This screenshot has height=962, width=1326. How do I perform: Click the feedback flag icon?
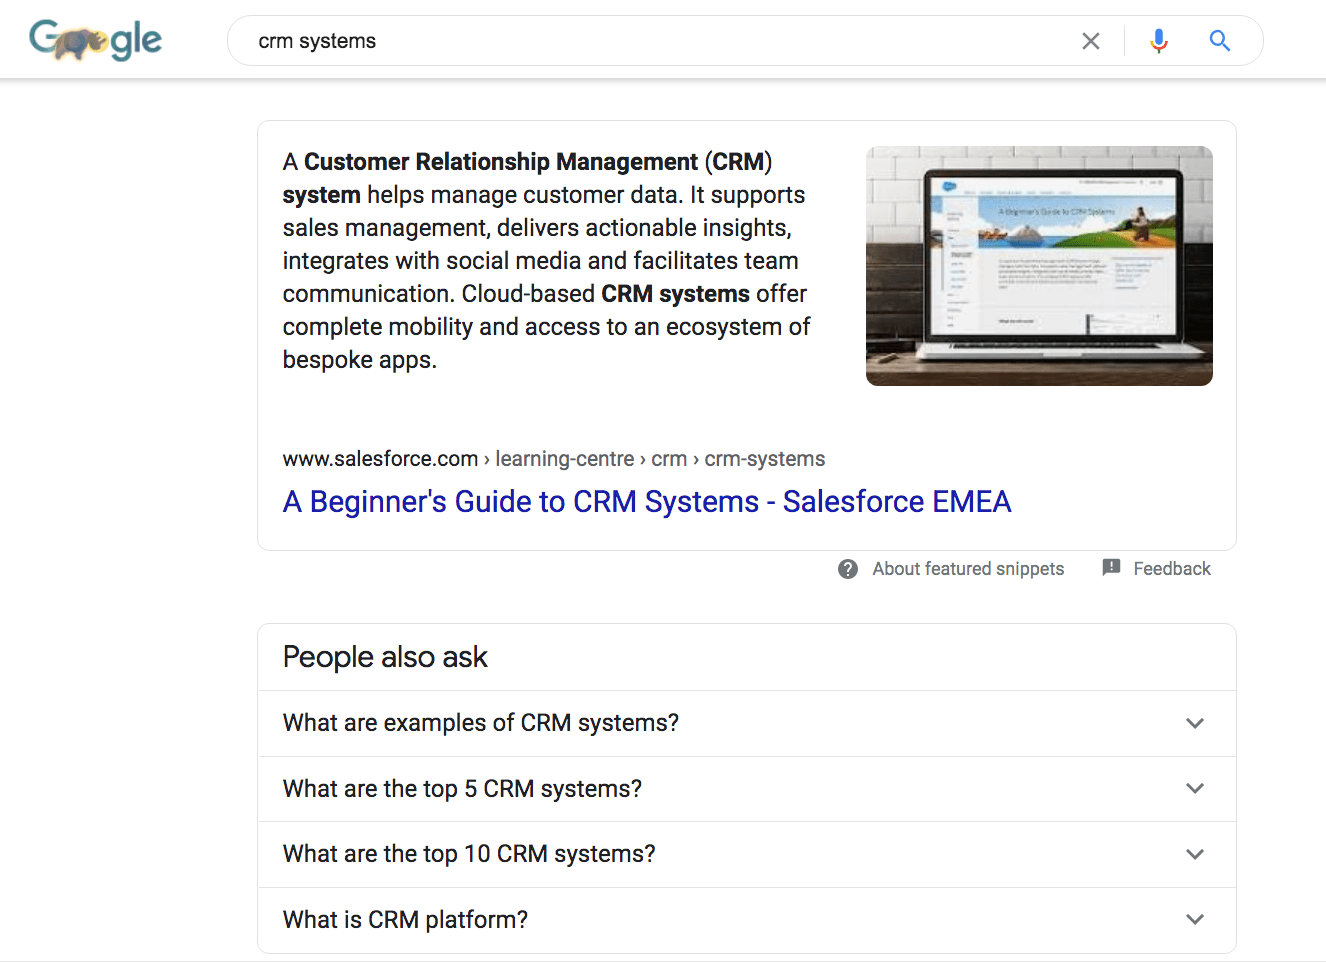click(x=1111, y=568)
